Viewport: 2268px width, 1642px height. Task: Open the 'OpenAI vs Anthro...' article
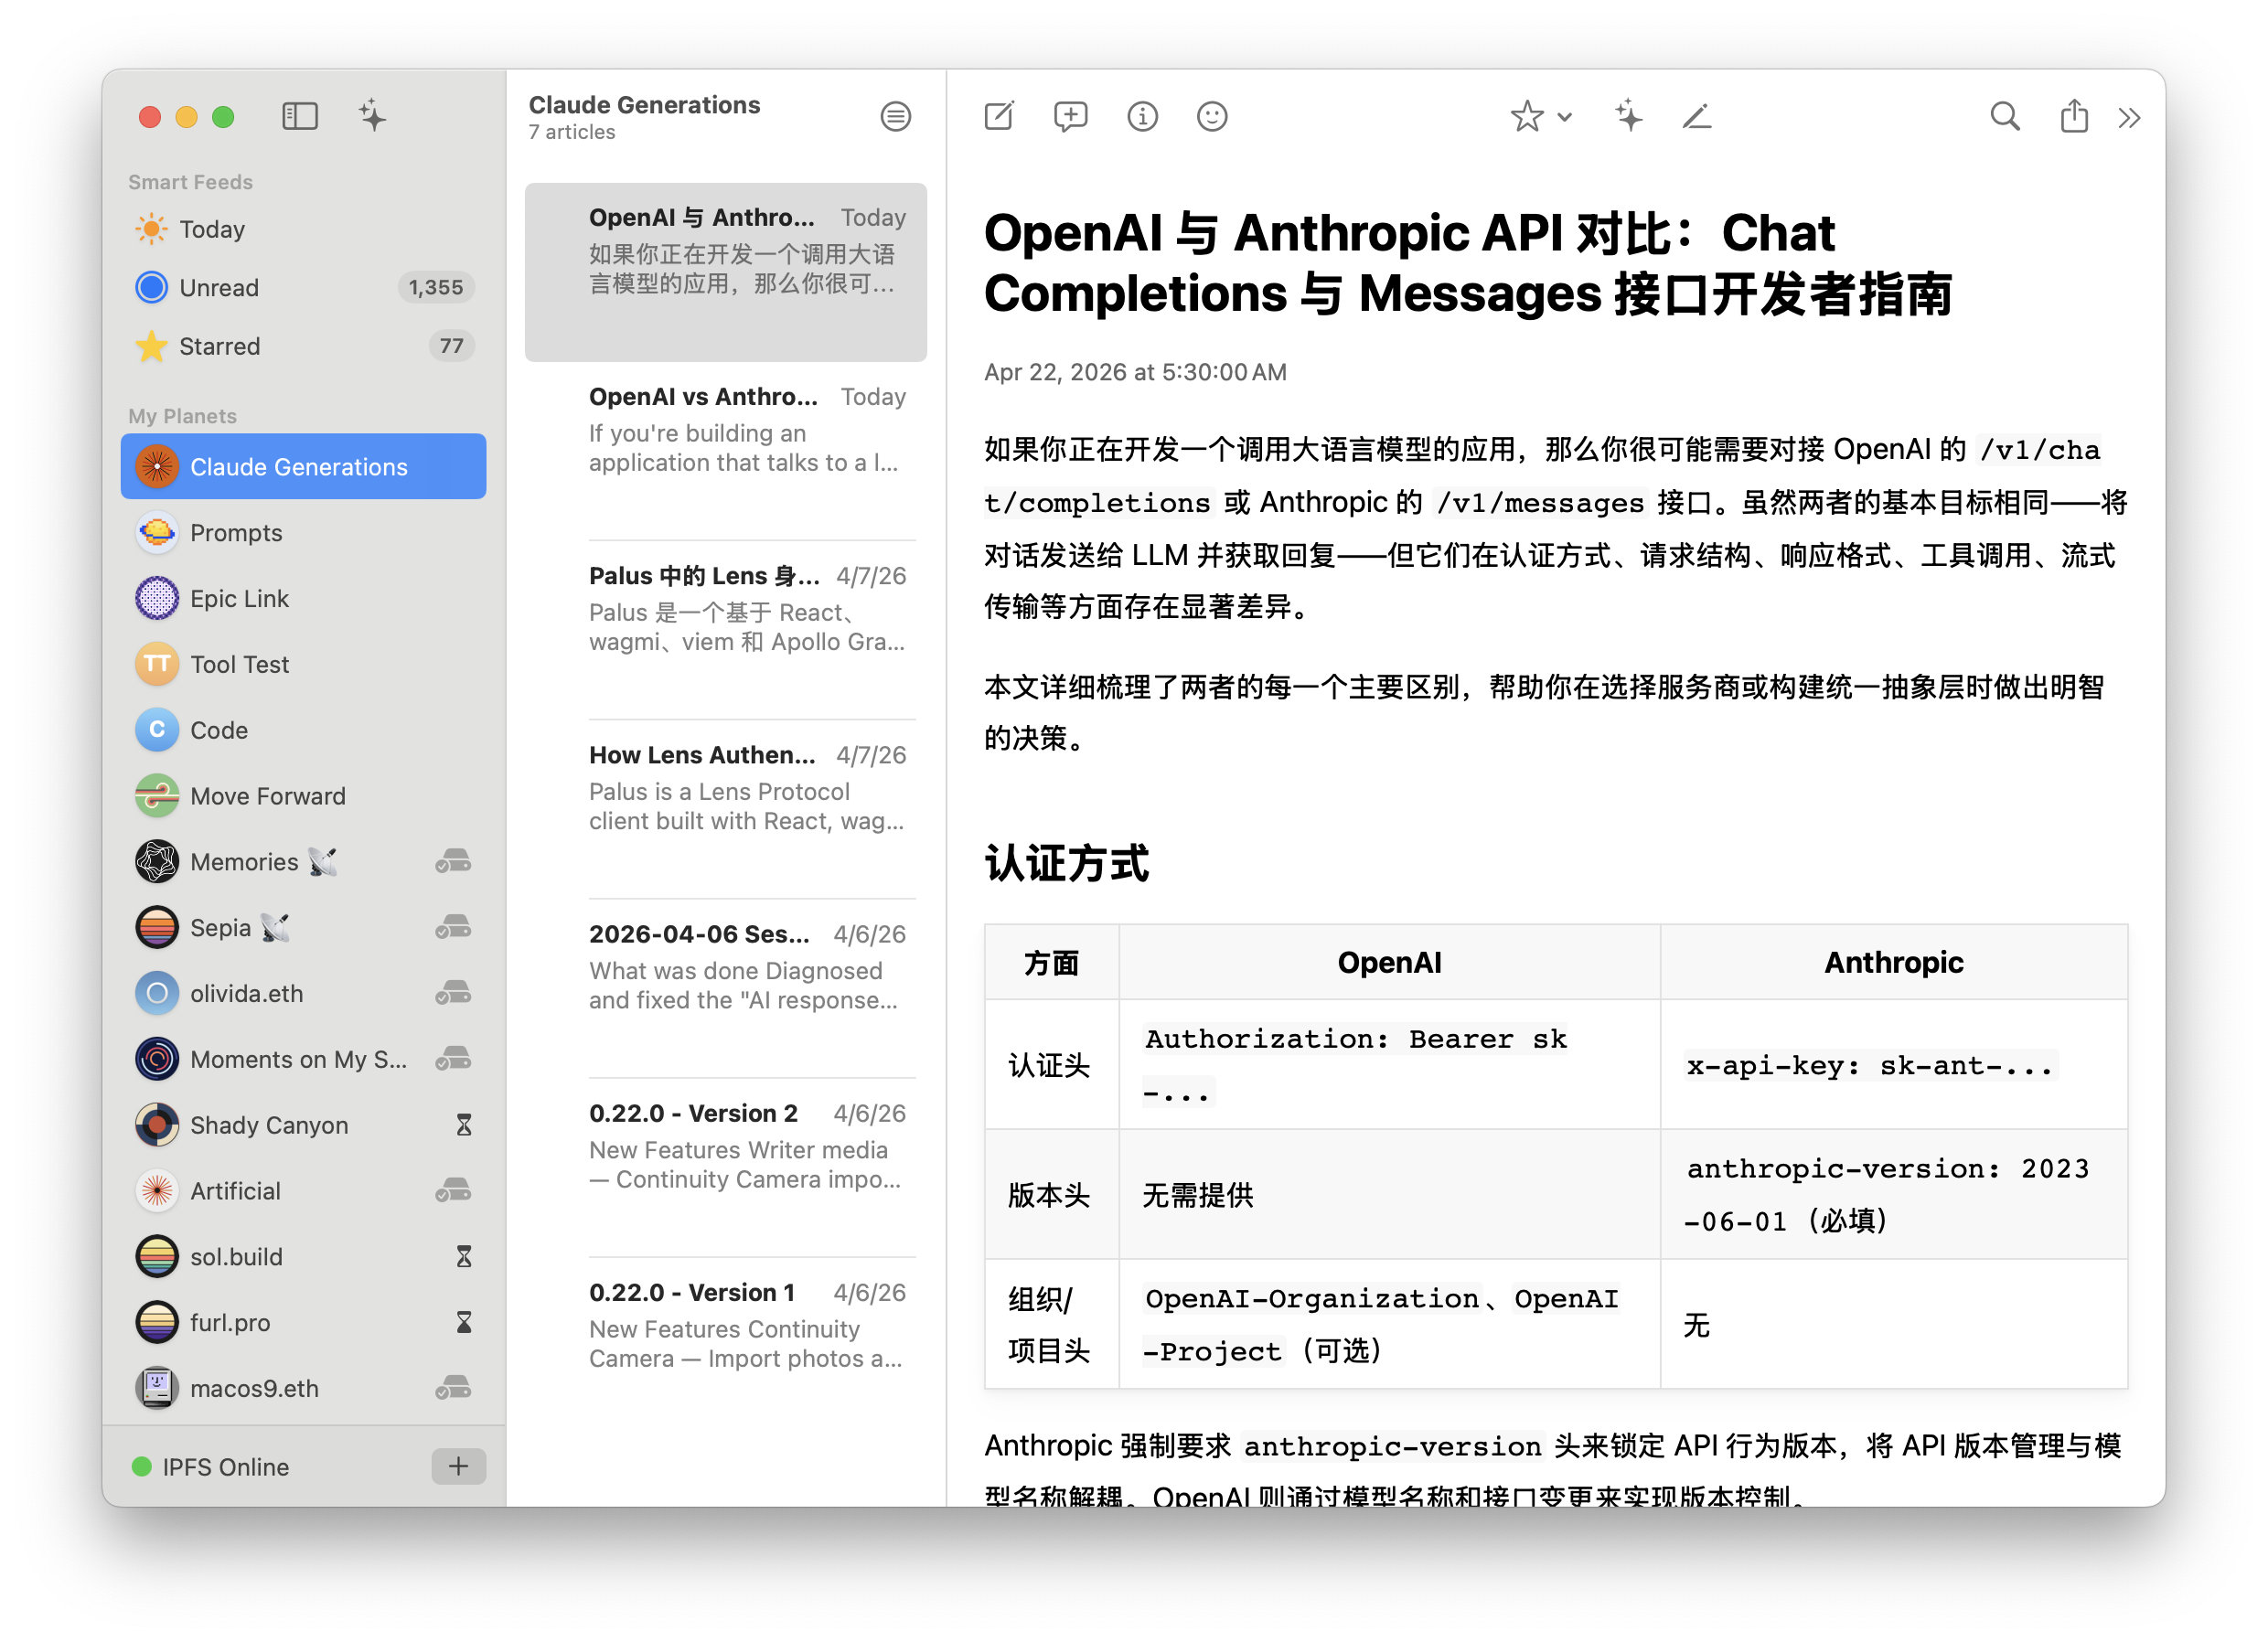tap(746, 430)
